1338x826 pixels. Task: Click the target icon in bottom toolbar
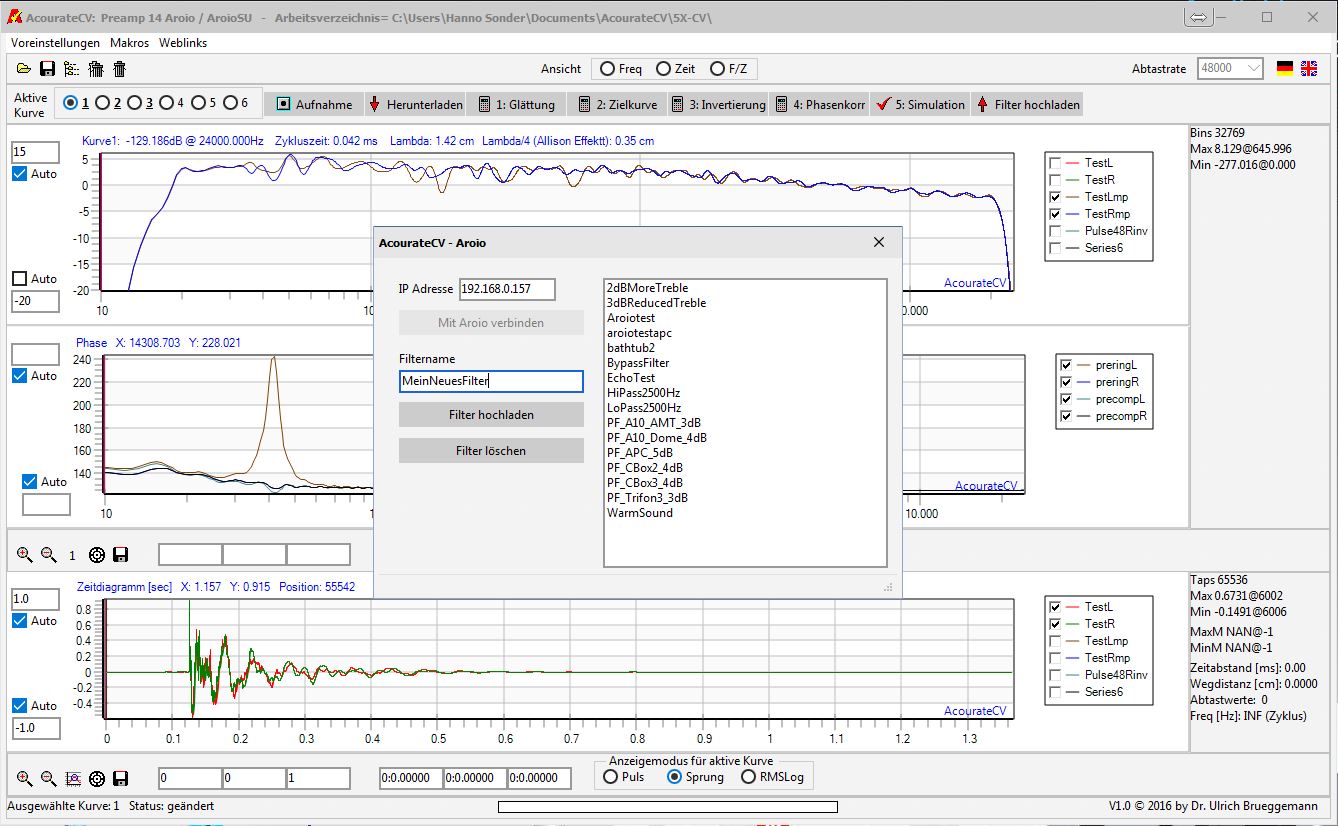(97, 778)
